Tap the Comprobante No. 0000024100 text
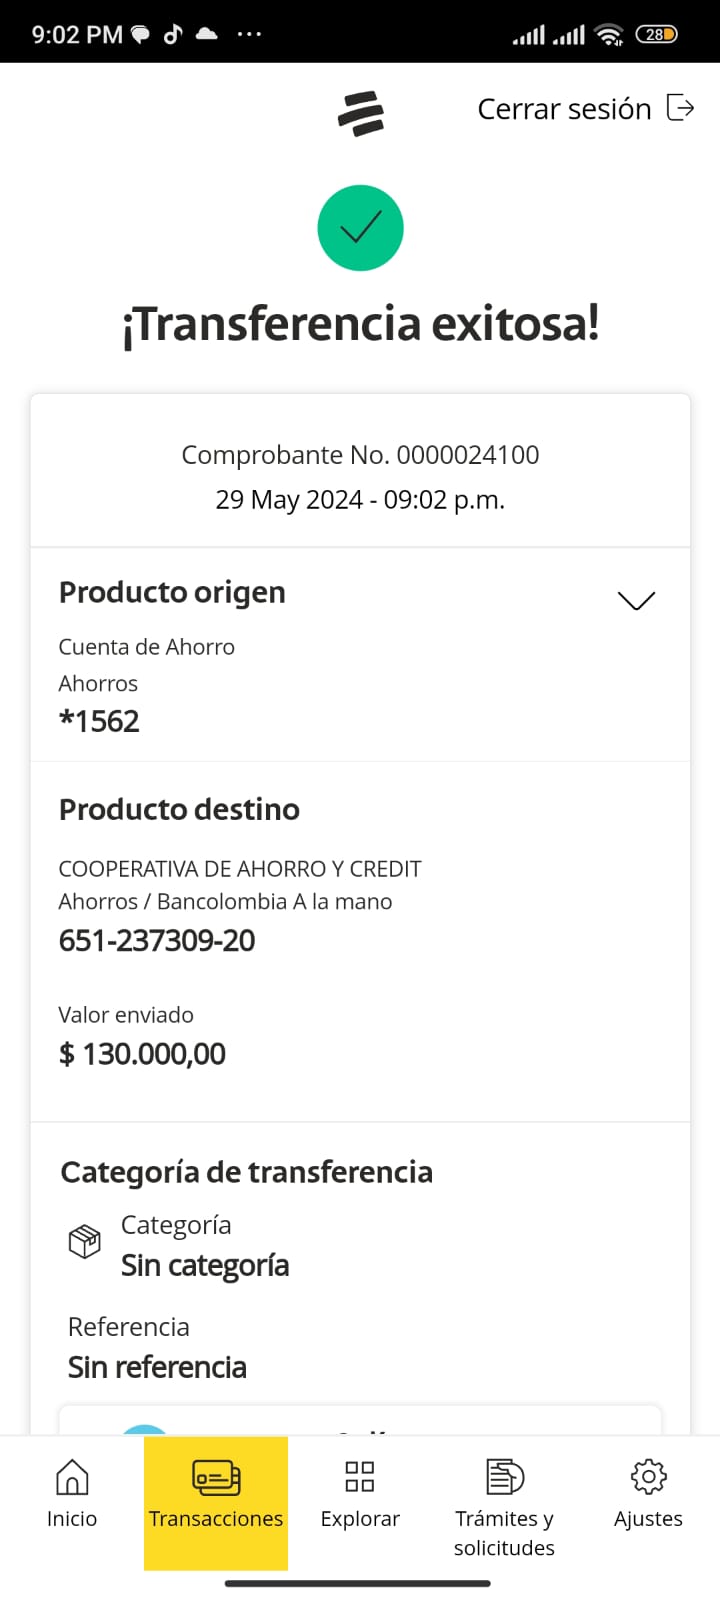The height and width of the screenshot is (1600, 720). [360, 455]
